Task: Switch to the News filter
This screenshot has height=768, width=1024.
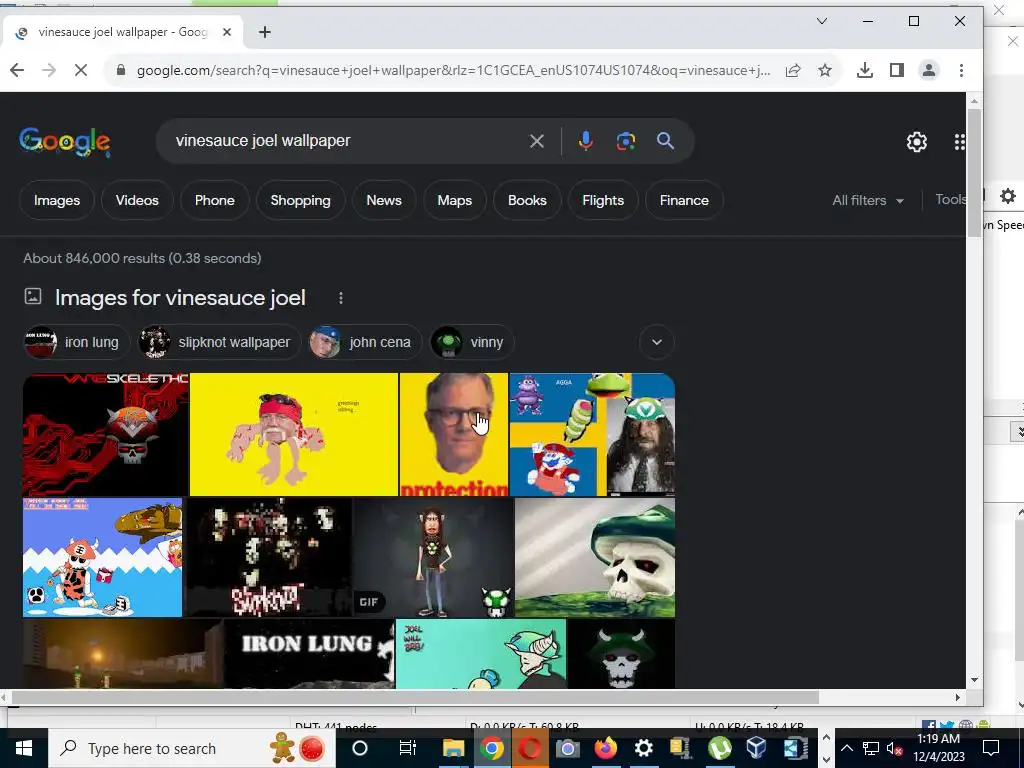Action: (384, 200)
